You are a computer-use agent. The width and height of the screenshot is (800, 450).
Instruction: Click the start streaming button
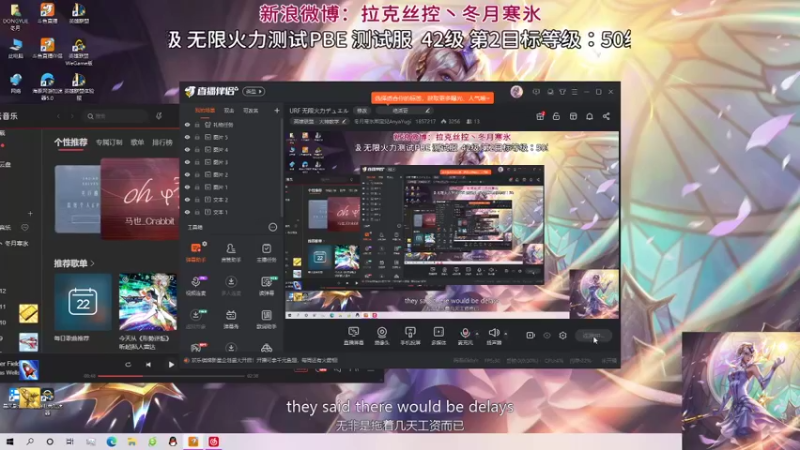click(593, 335)
